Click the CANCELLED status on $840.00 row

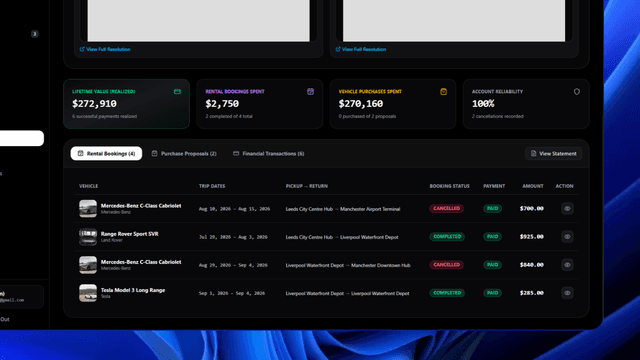447,265
